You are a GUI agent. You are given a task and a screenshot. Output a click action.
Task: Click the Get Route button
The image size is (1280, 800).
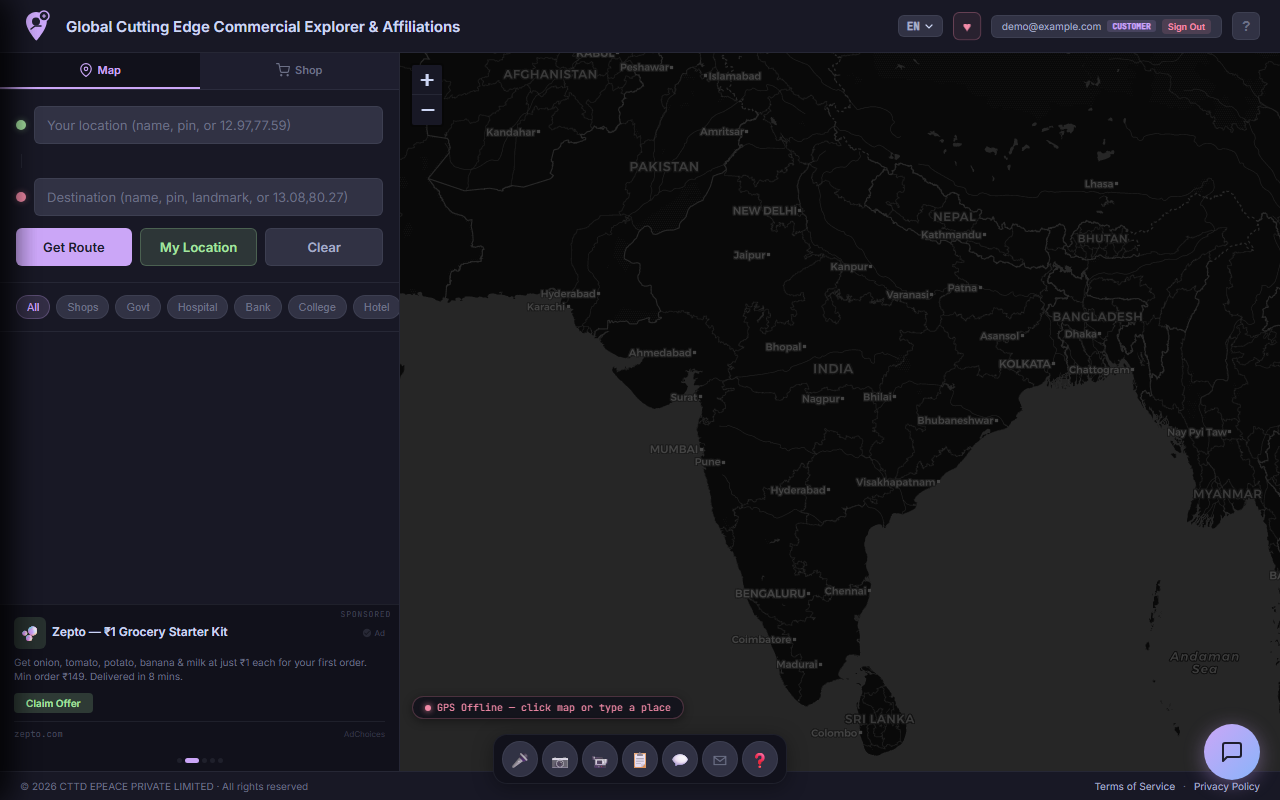pos(74,247)
